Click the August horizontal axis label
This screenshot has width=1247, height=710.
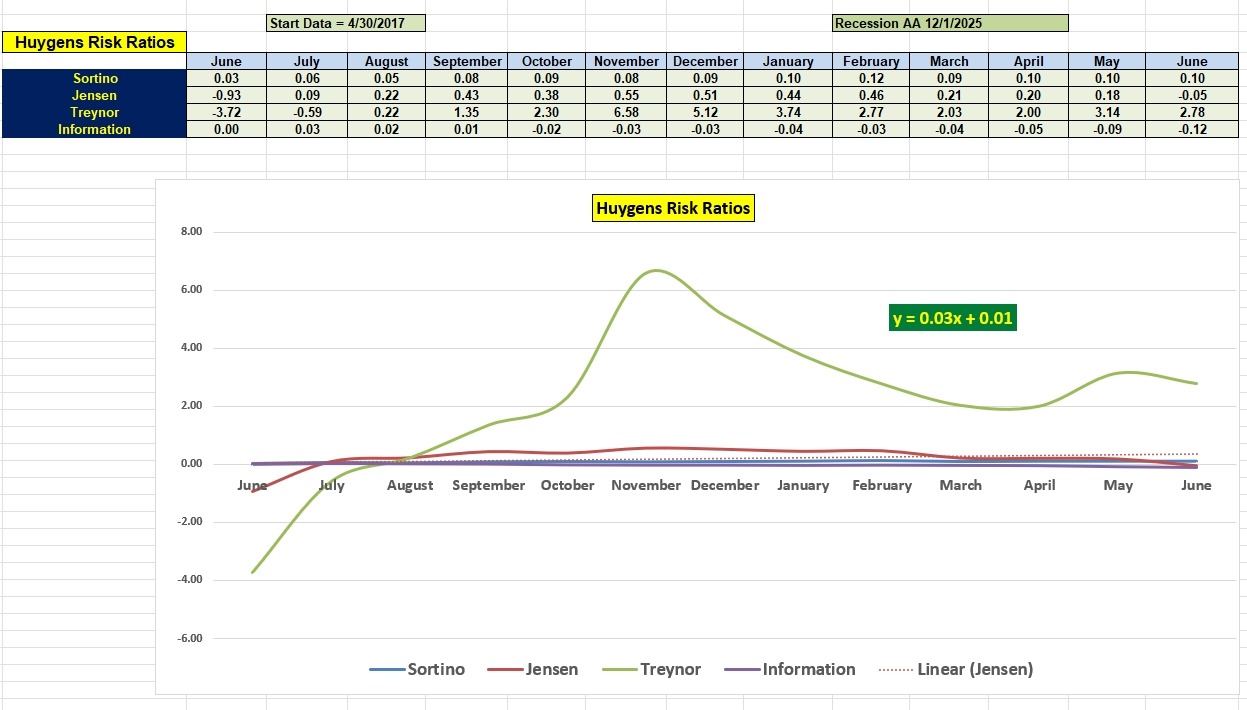pyautogui.click(x=410, y=485)
